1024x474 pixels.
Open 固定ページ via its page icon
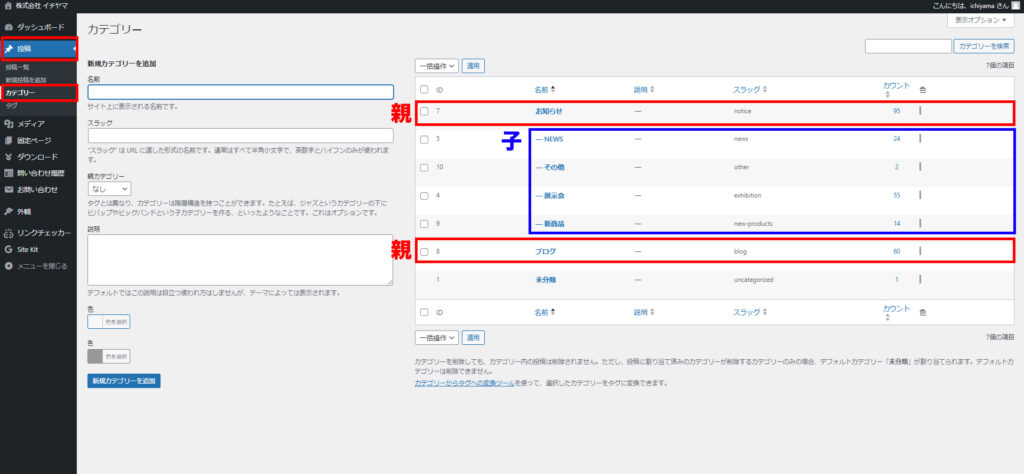tap(9, 141)
